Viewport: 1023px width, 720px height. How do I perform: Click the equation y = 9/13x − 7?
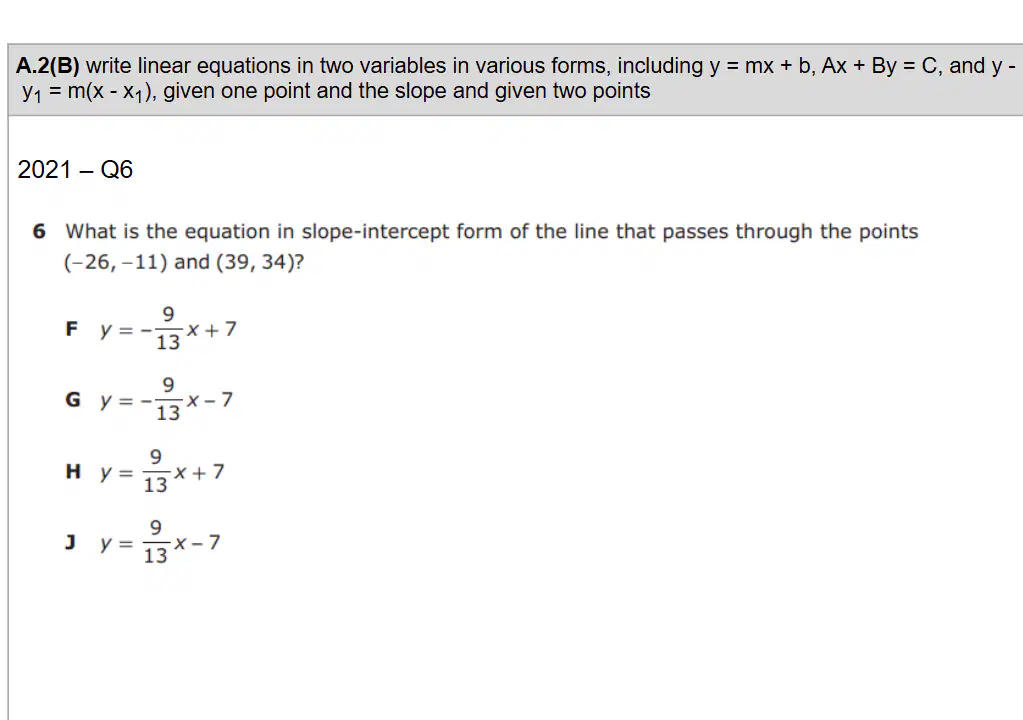tap(160, 542)
